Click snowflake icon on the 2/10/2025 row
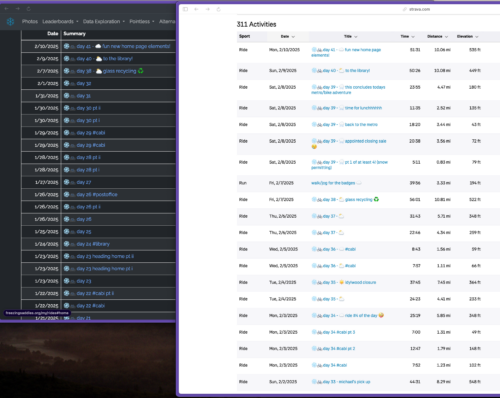 point(66,46)
